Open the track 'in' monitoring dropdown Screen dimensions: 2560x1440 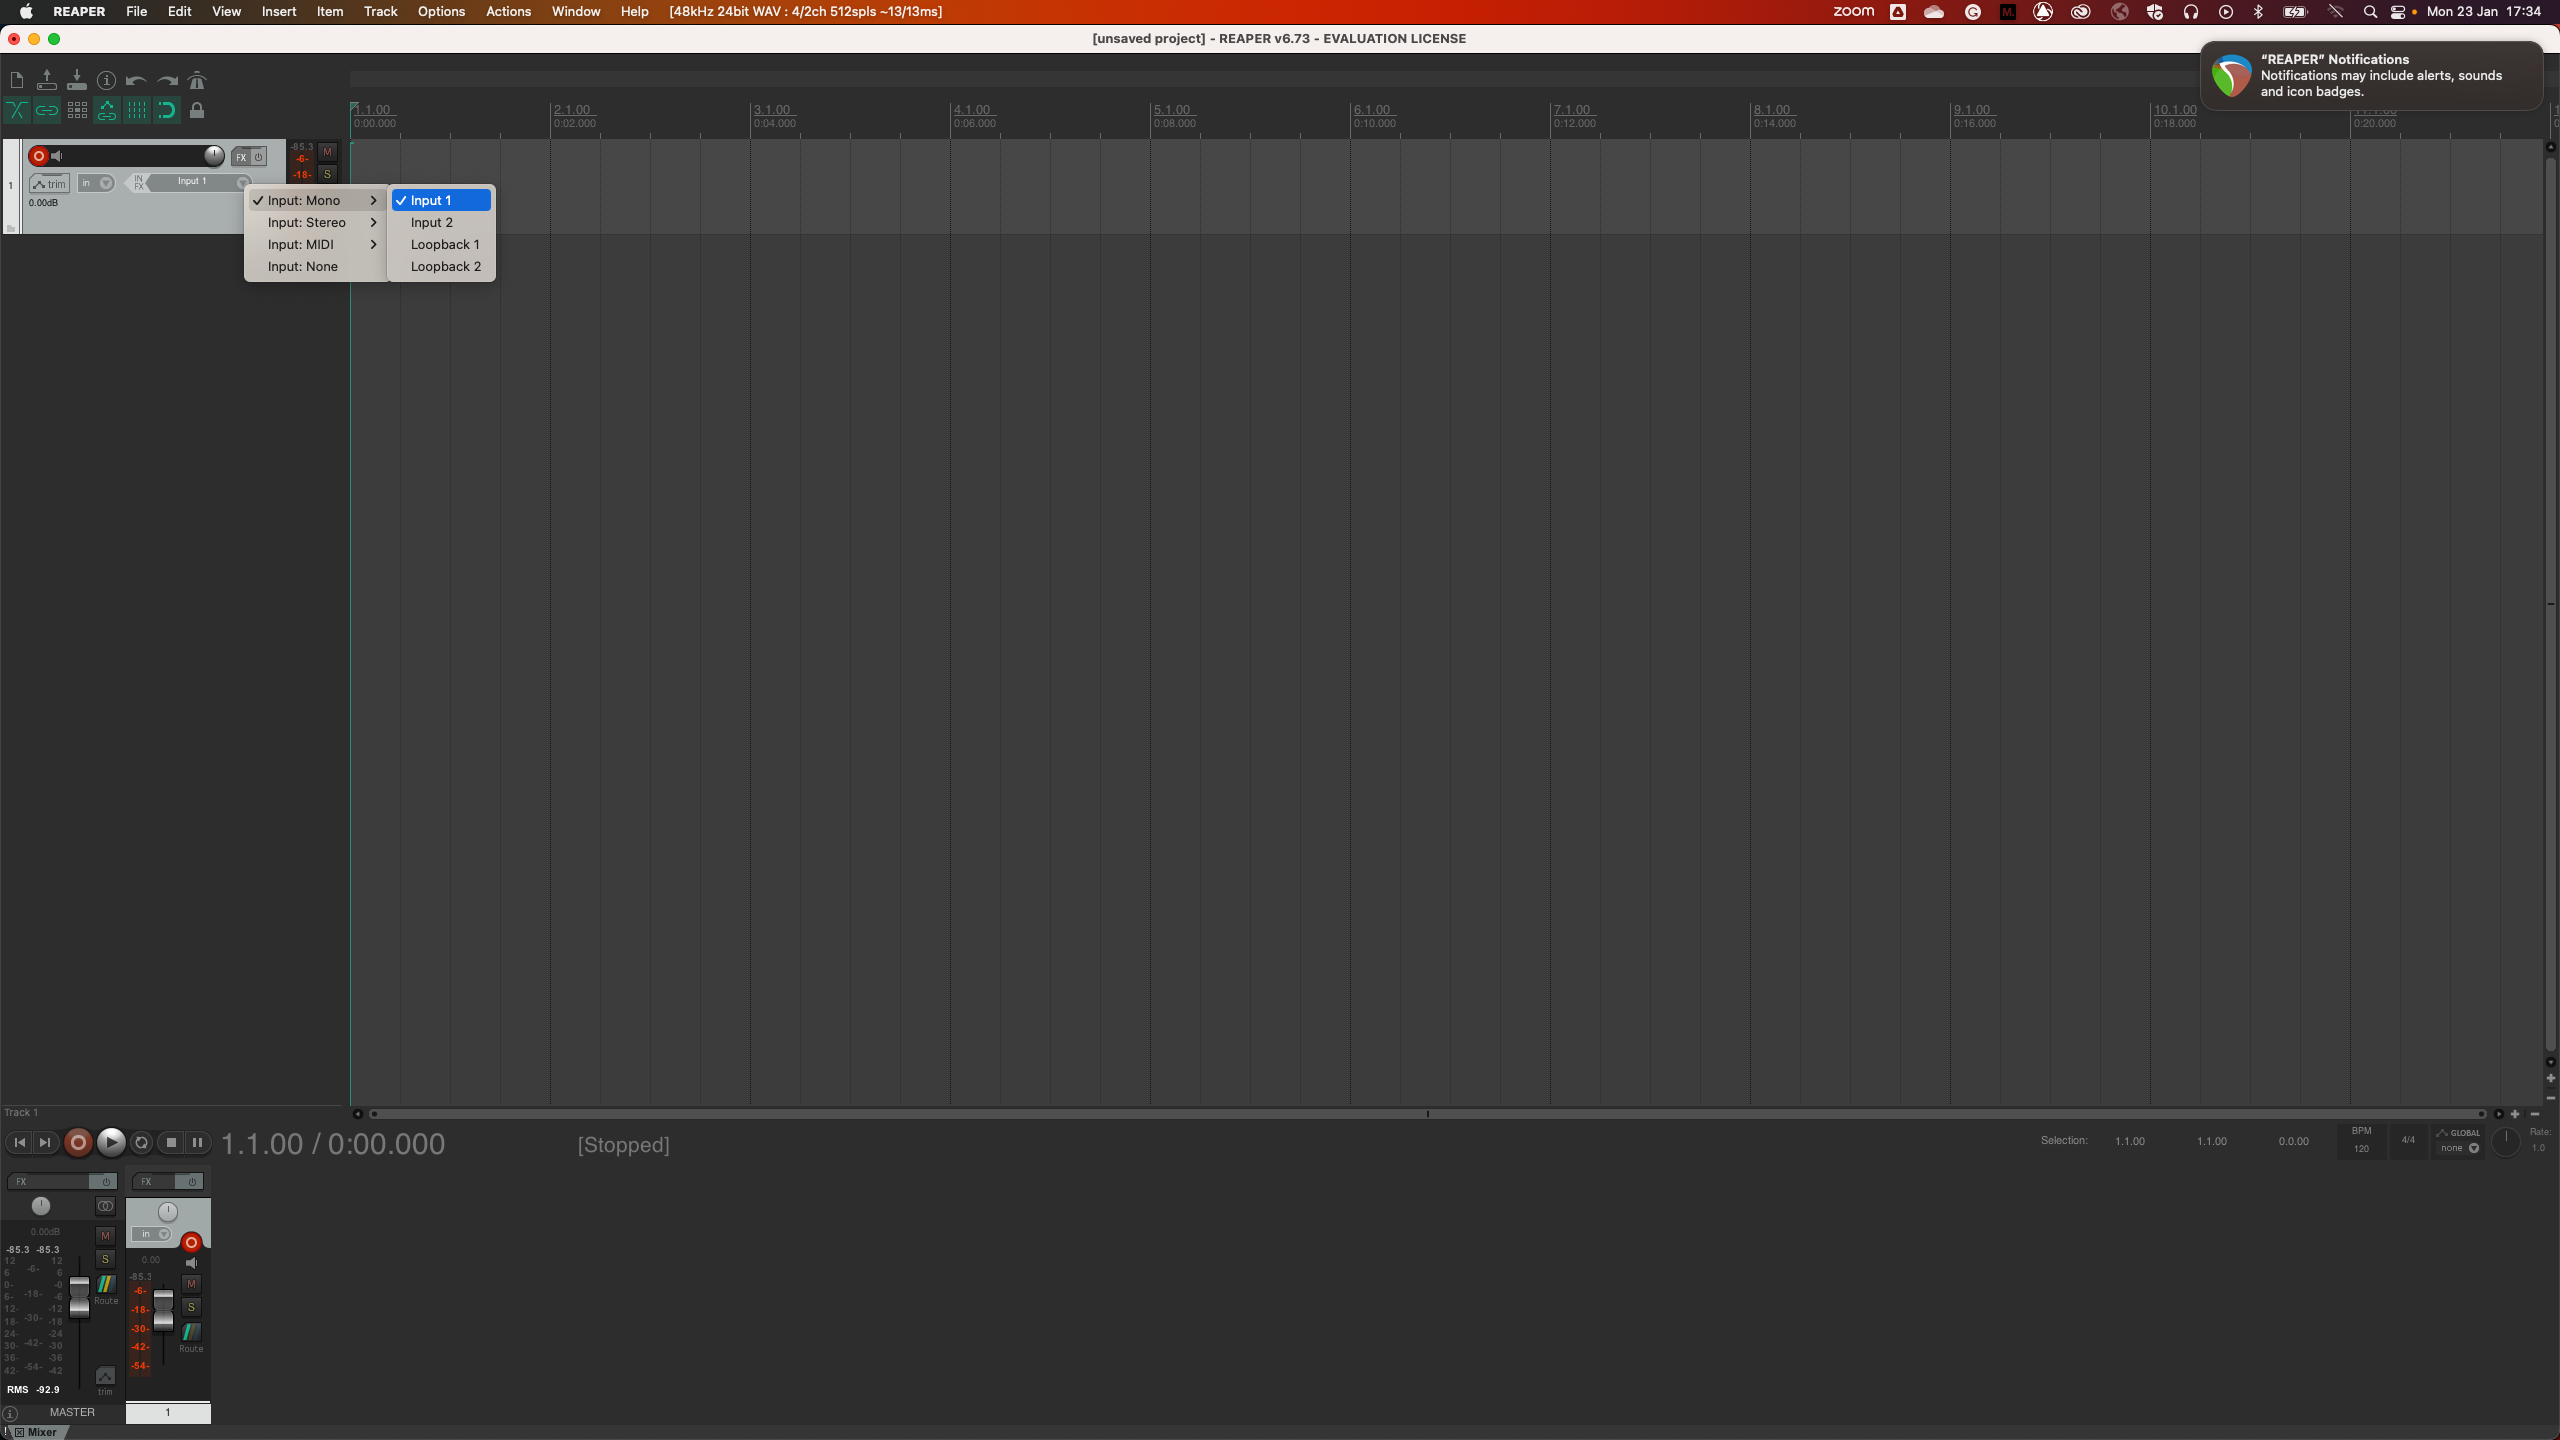click(x=96, y=183)
